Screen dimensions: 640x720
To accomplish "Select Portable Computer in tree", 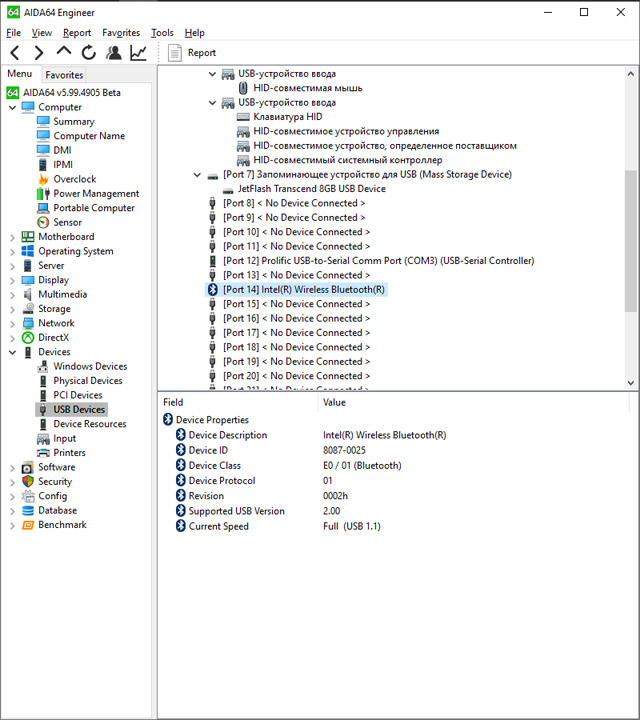I will click(94, 208).
